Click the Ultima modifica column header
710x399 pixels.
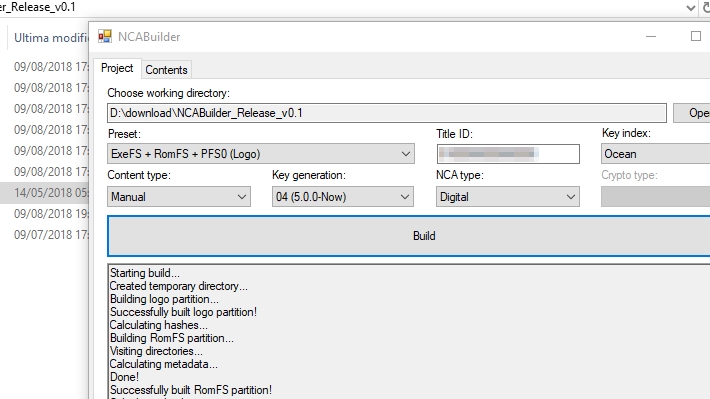tap(51, 38)
